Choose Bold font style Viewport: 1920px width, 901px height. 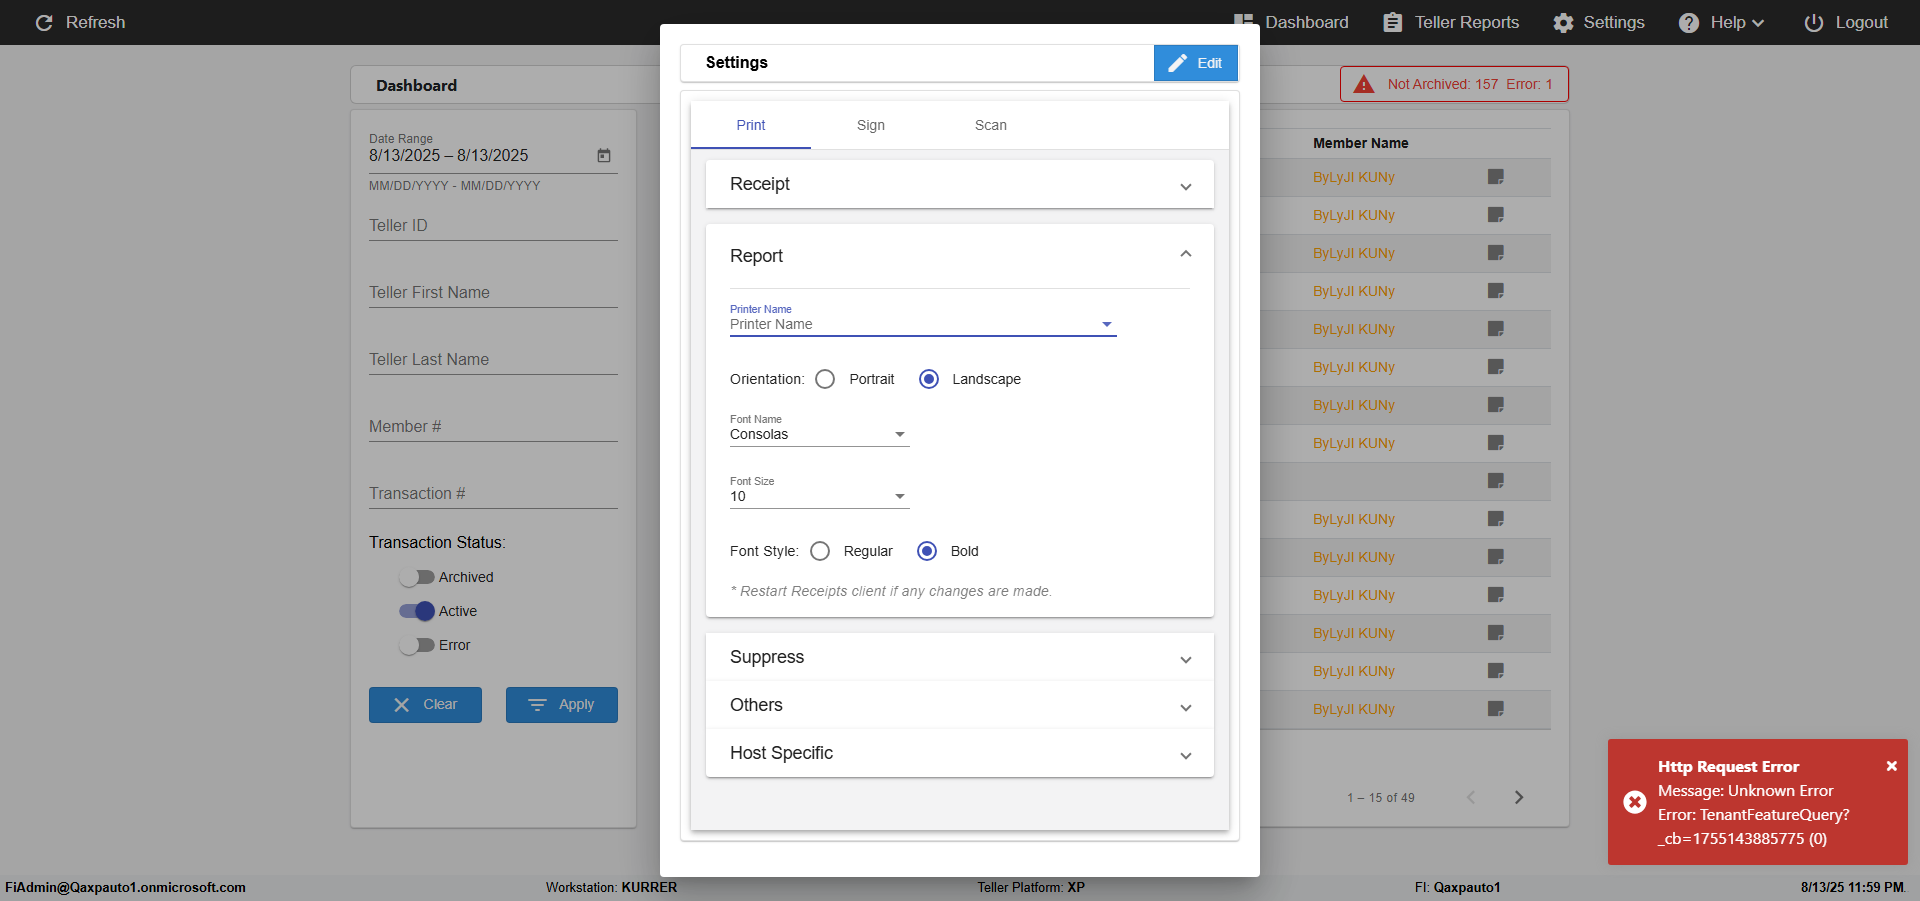tap(927, 551)
